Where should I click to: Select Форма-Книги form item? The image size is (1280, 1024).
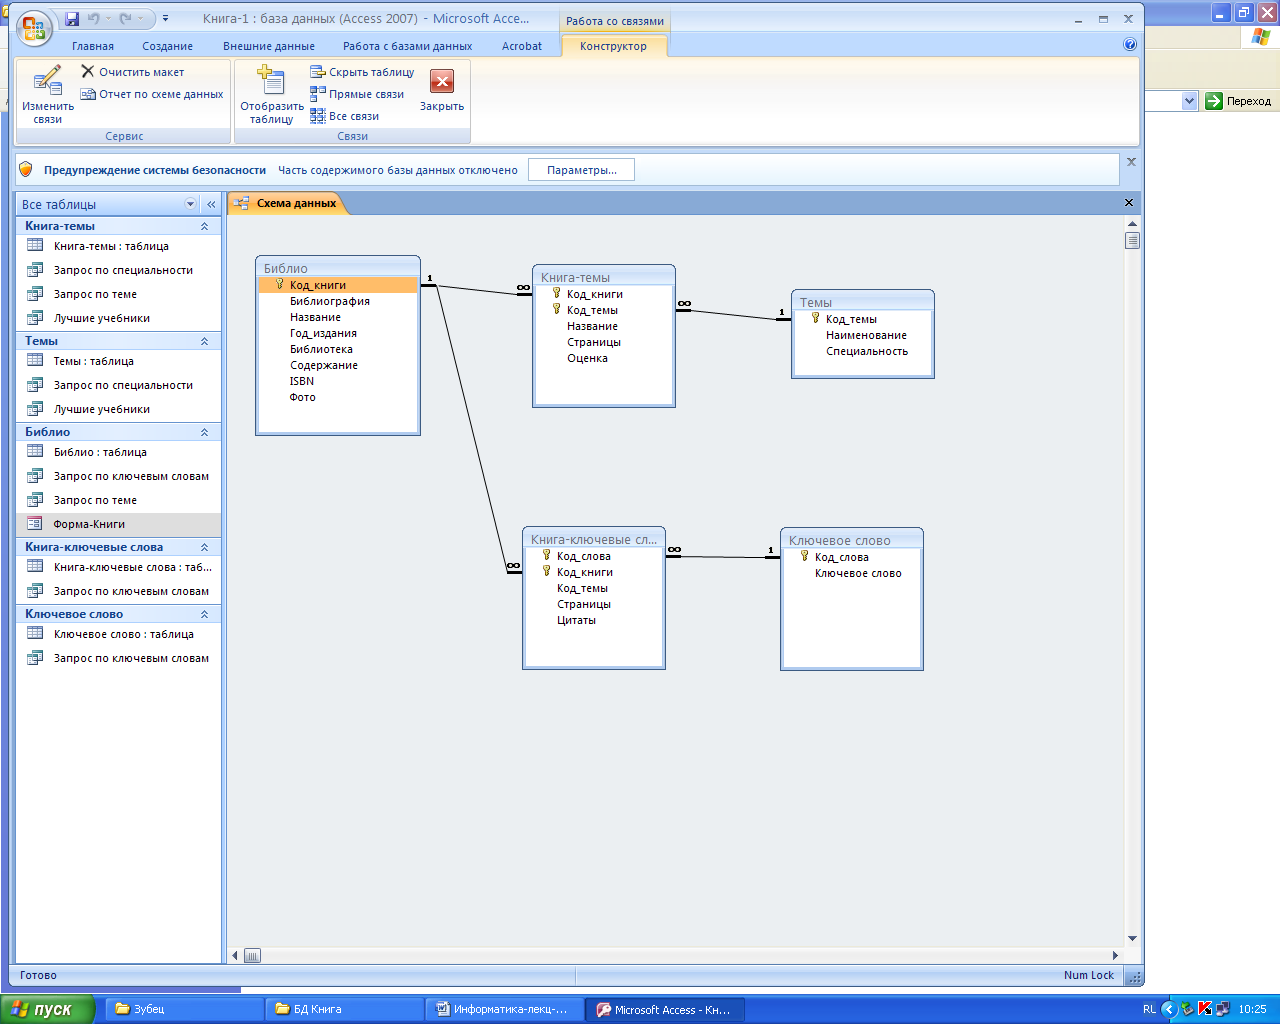[x=118, y=524]
